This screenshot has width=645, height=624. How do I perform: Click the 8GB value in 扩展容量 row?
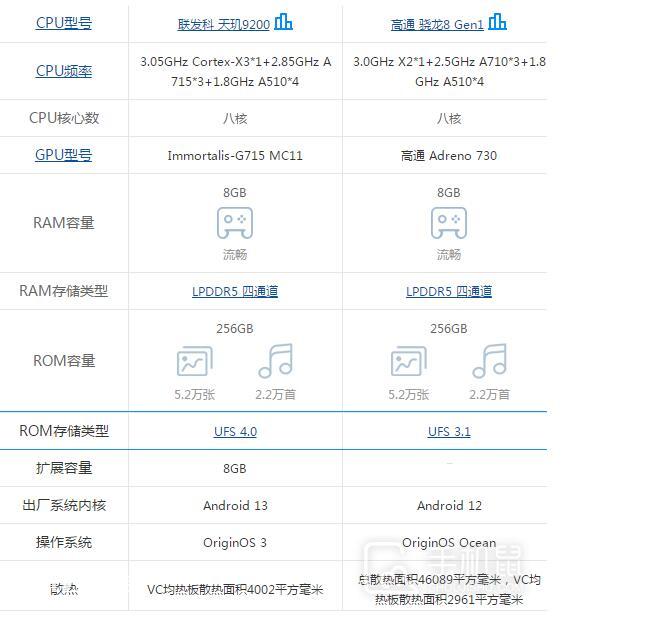coord(235,469)
